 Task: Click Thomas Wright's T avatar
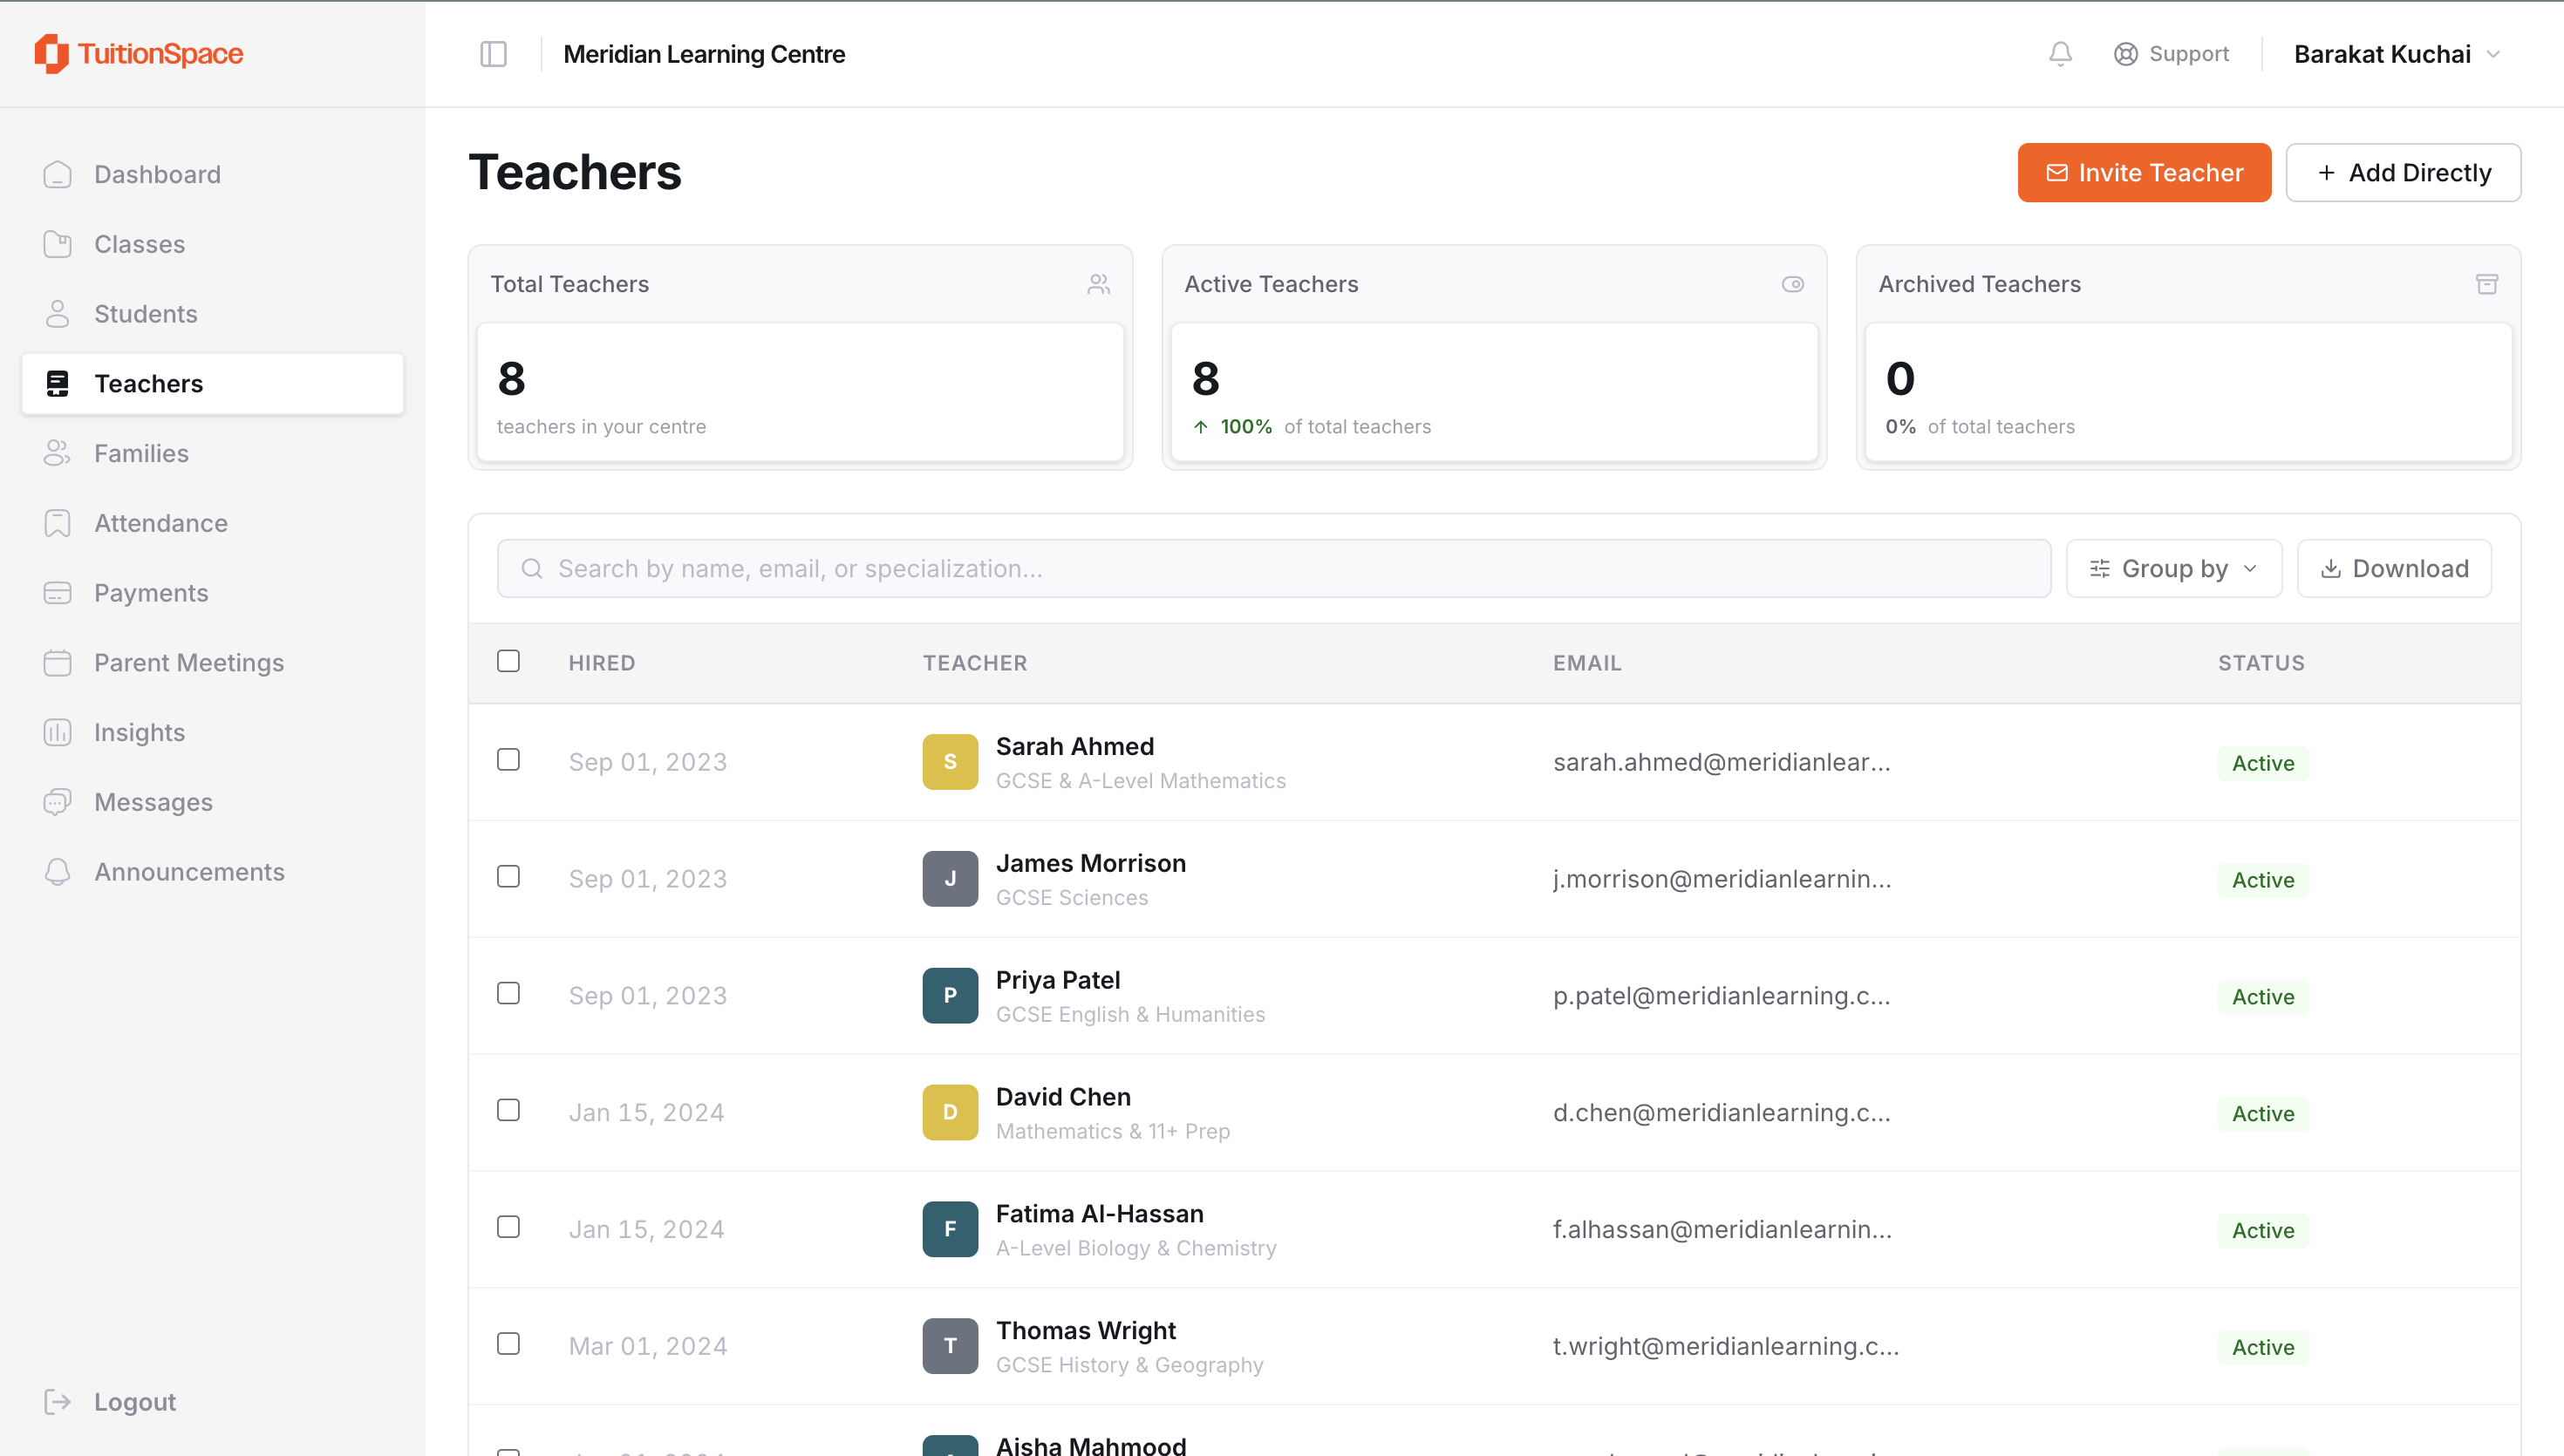[x=950, y=1346]
